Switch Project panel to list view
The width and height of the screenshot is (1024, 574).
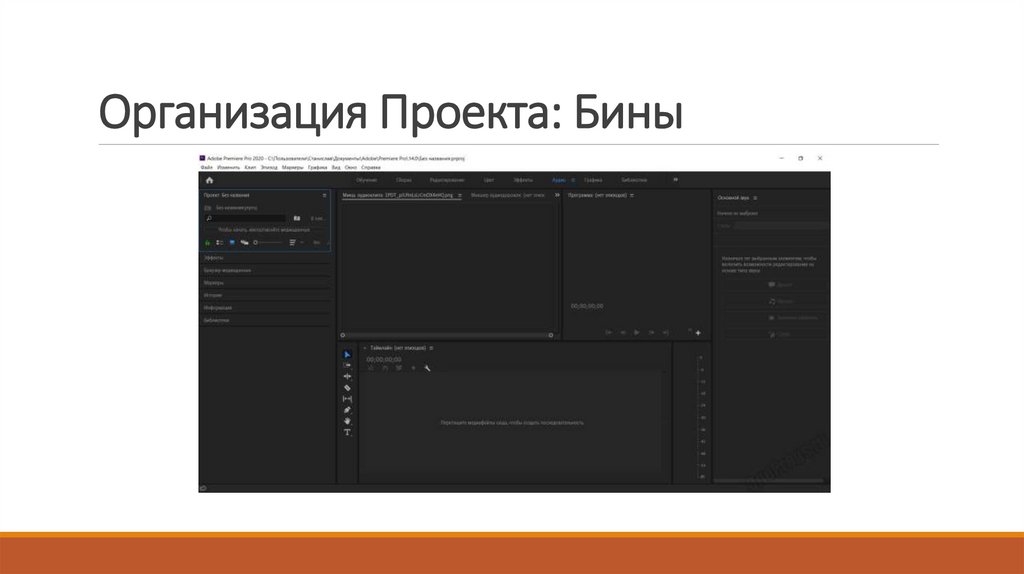pyautogui.click(x=219, y=242)
